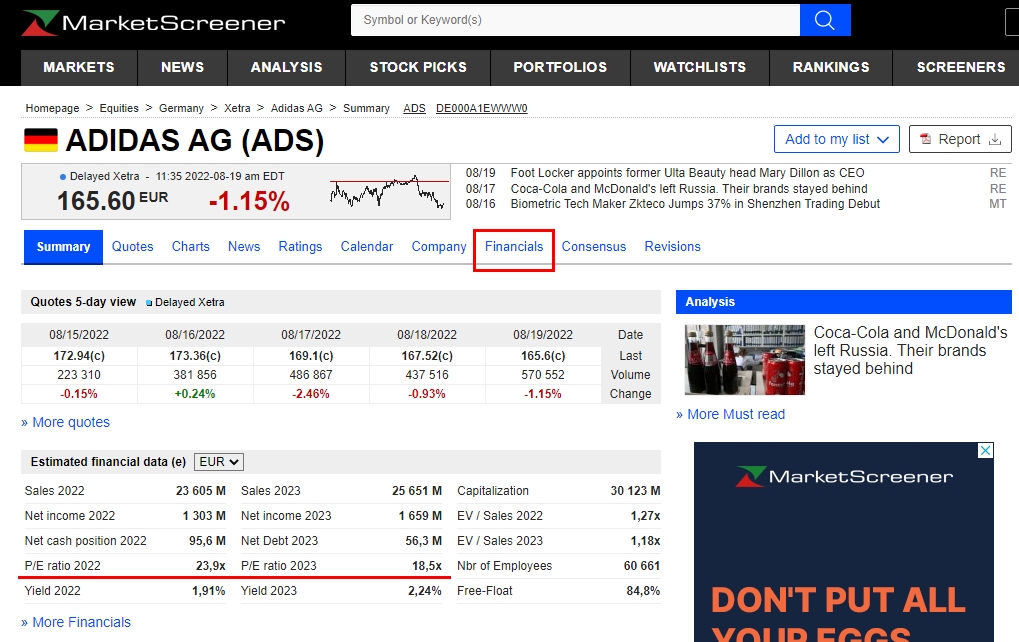This screenshot has height=642, width=1019.
Task: Open the WATCHLISTS menu
Action: (700, 68)
